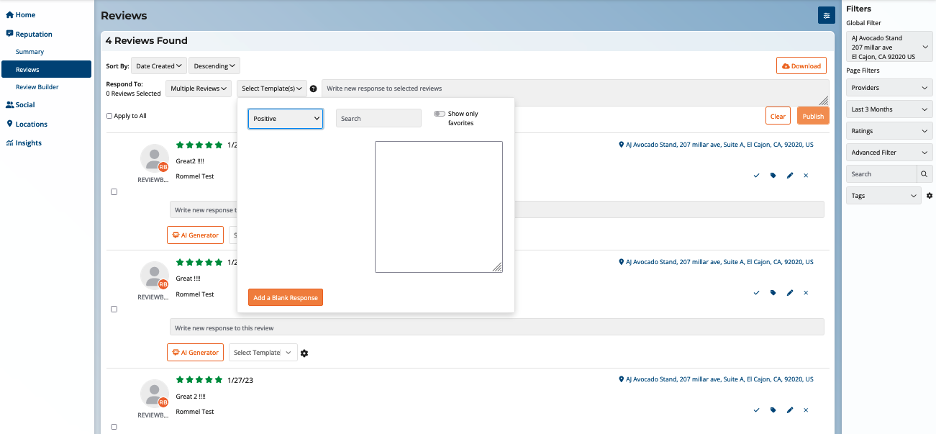Click the gear icon next to Select Template
Image resolution: width=936 pixels, height=434 pixels.
(x=305, y=352)
